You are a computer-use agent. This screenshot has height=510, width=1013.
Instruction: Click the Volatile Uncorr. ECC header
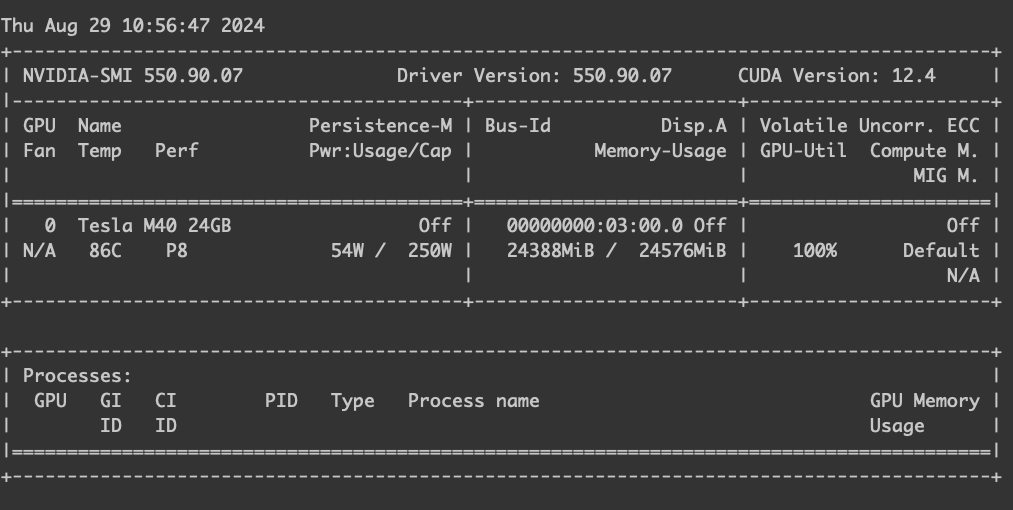870,125
